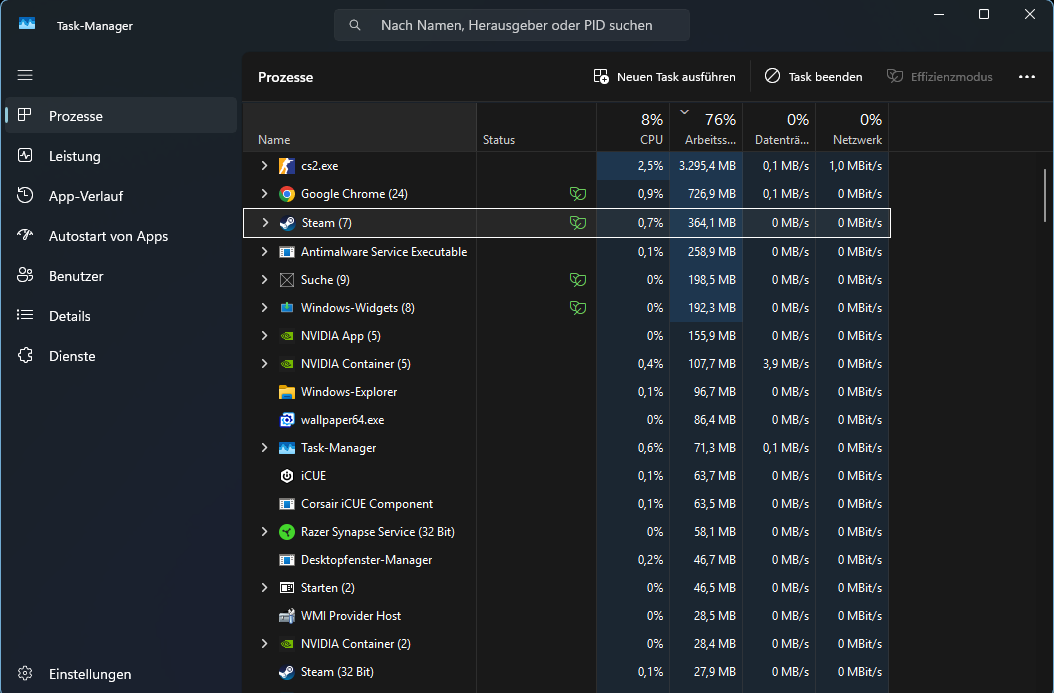Viewport: 1054px width, 693px height.
Task: Sort by Netzwerk column header
Action: 852,126
